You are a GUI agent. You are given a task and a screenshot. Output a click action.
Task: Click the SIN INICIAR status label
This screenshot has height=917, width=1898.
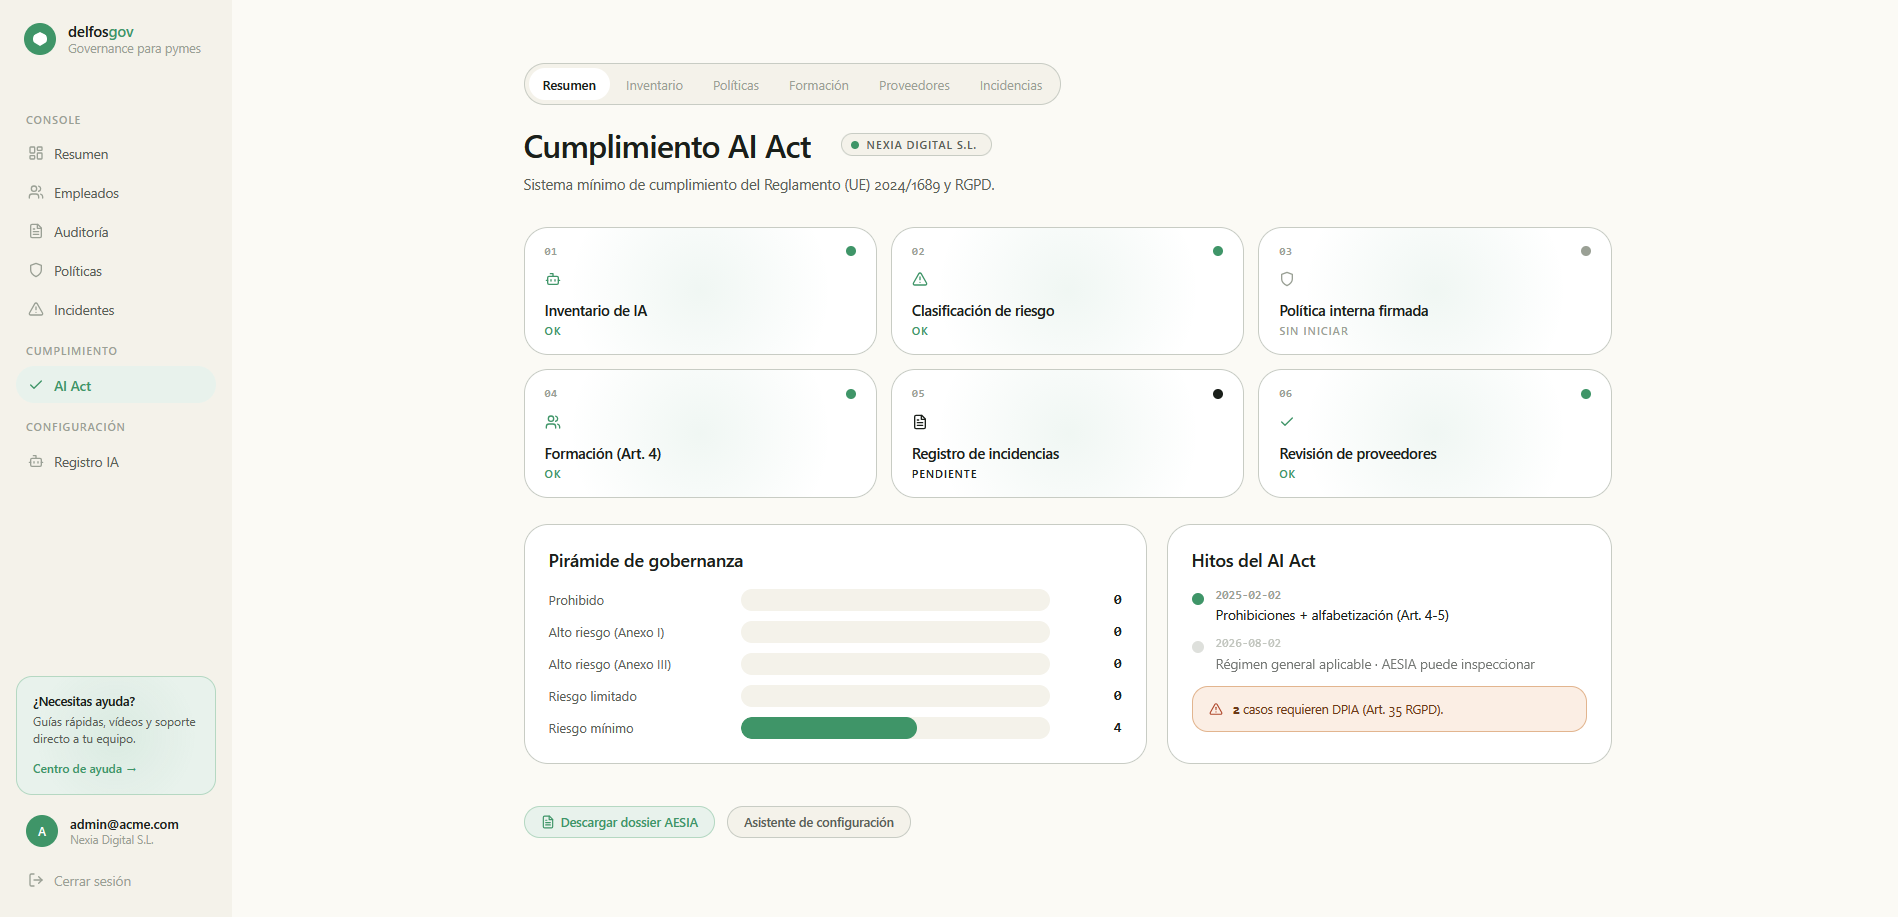tap(1314, 331)
